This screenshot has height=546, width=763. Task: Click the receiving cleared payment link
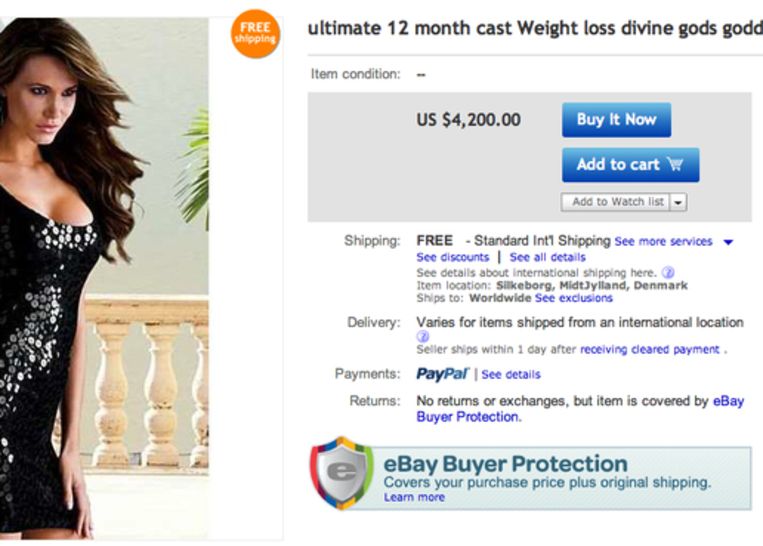point(650,350)
